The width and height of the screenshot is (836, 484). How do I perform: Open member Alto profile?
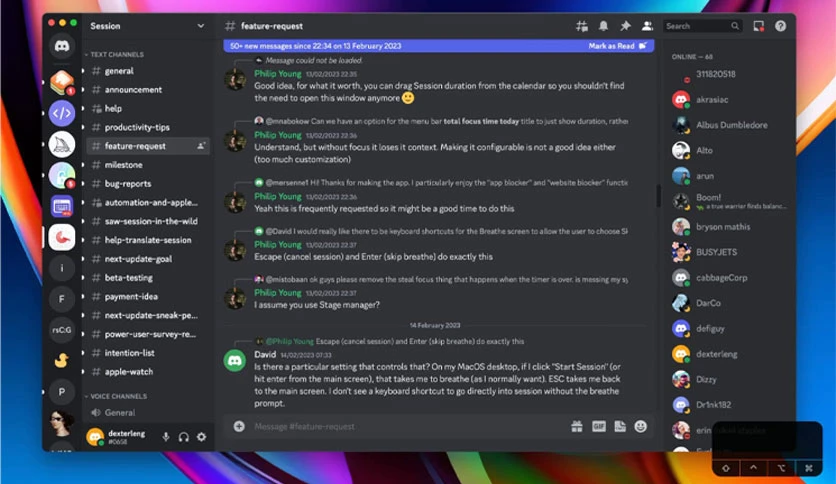(729, 150)
